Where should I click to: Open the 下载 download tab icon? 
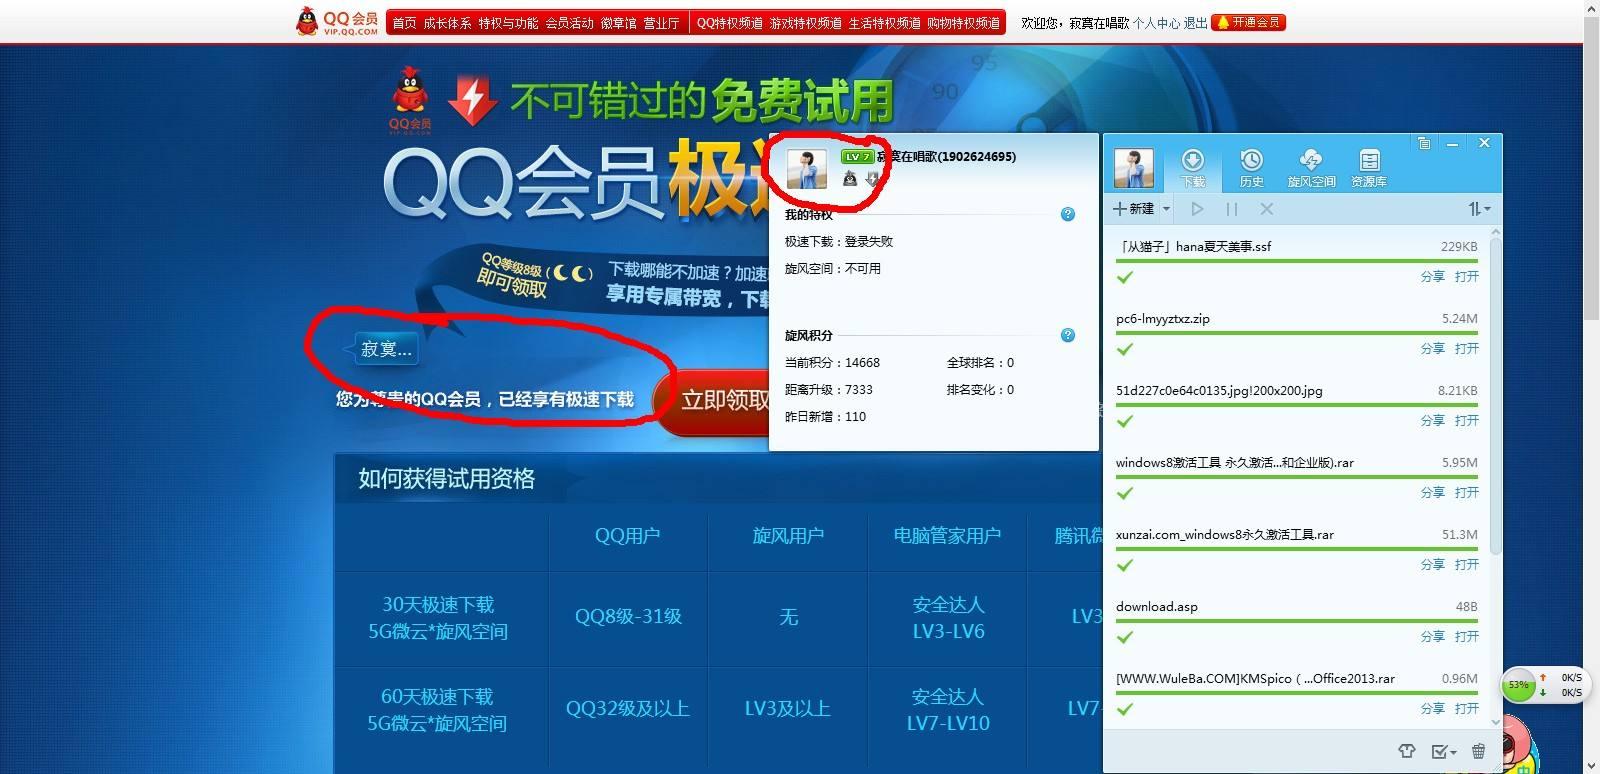coord(1193,168)
